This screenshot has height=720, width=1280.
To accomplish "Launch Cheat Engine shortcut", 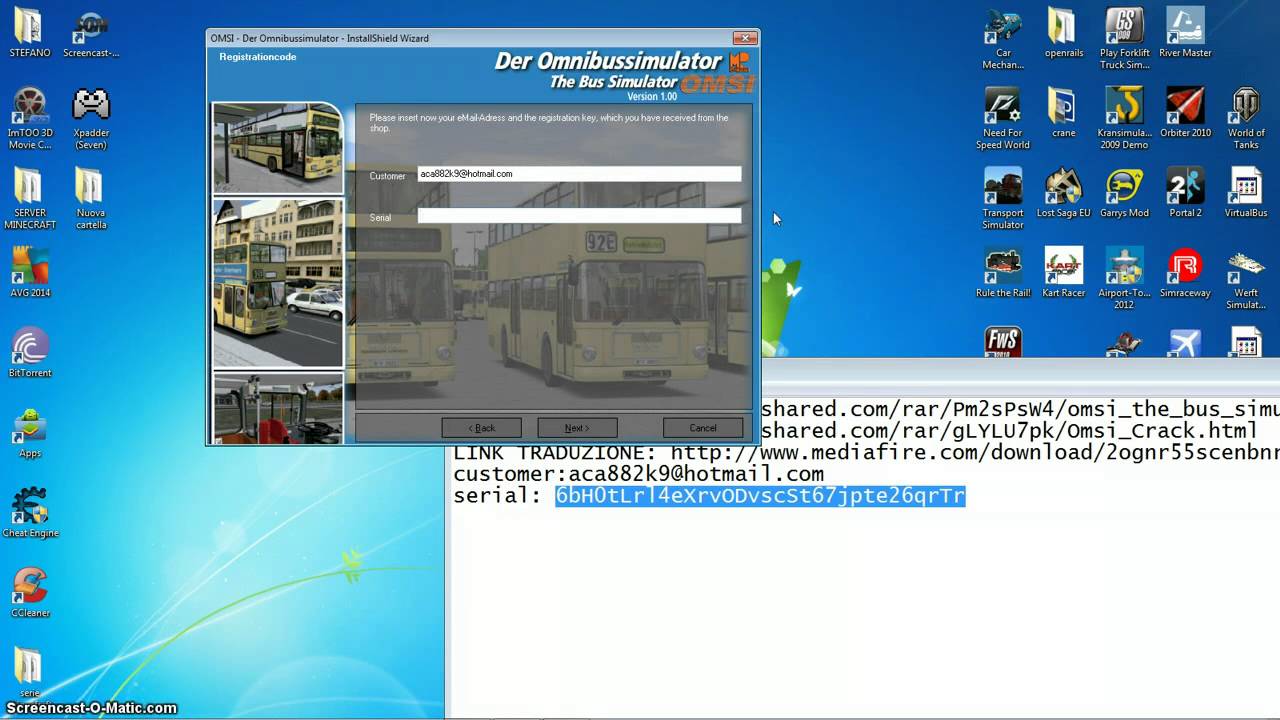I will click(30, 512).
